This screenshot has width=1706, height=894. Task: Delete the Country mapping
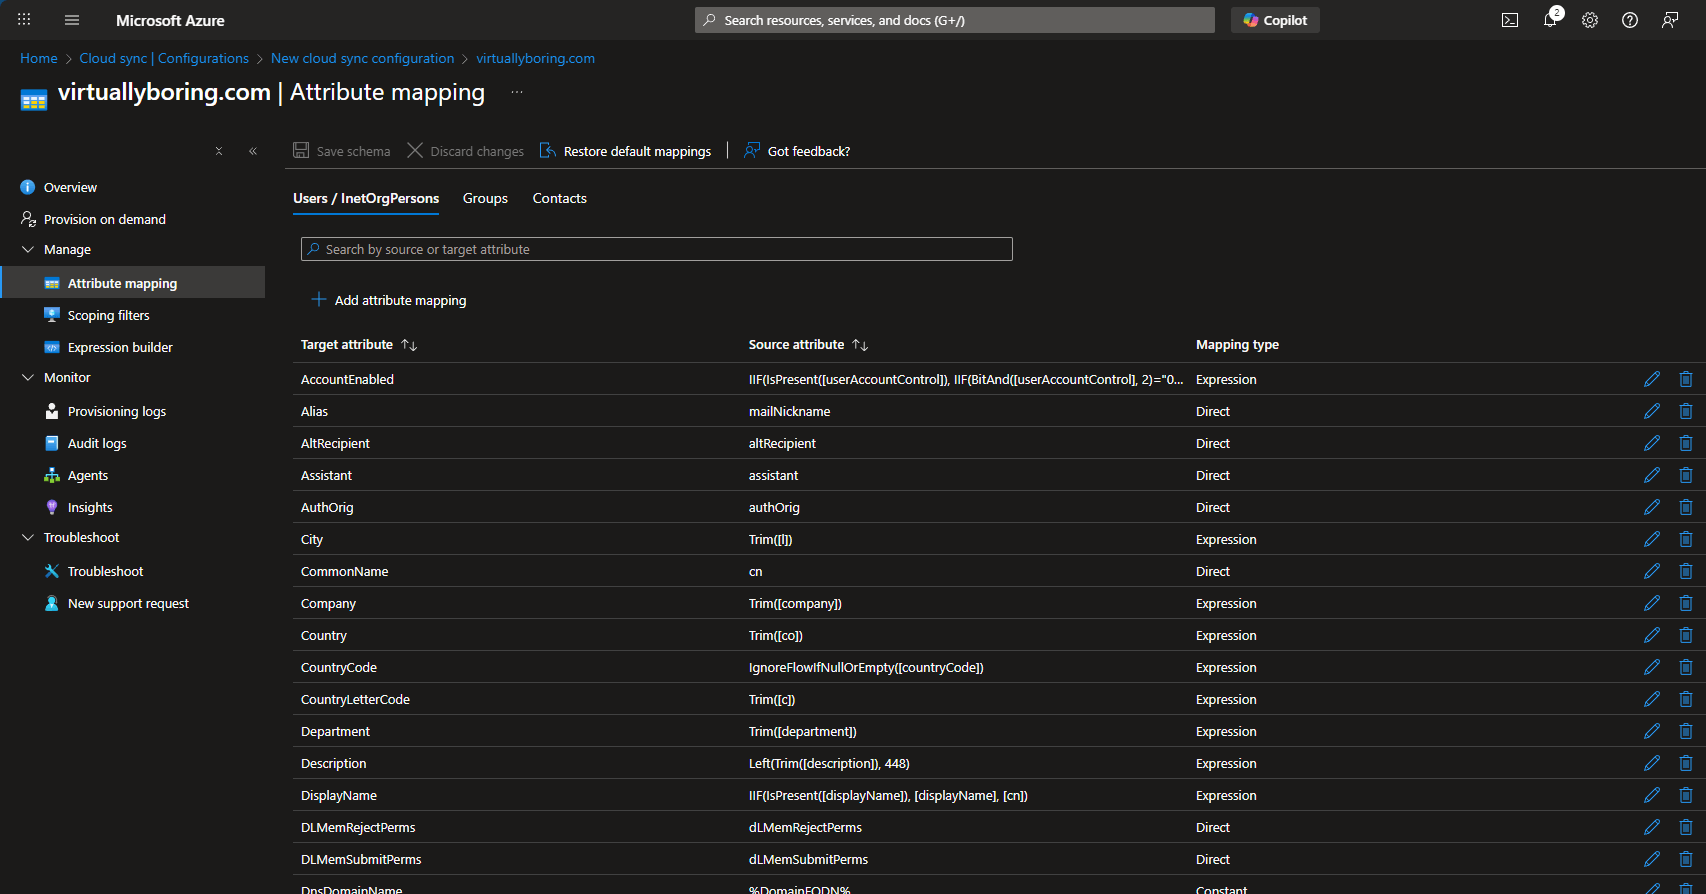point(1686,635)
